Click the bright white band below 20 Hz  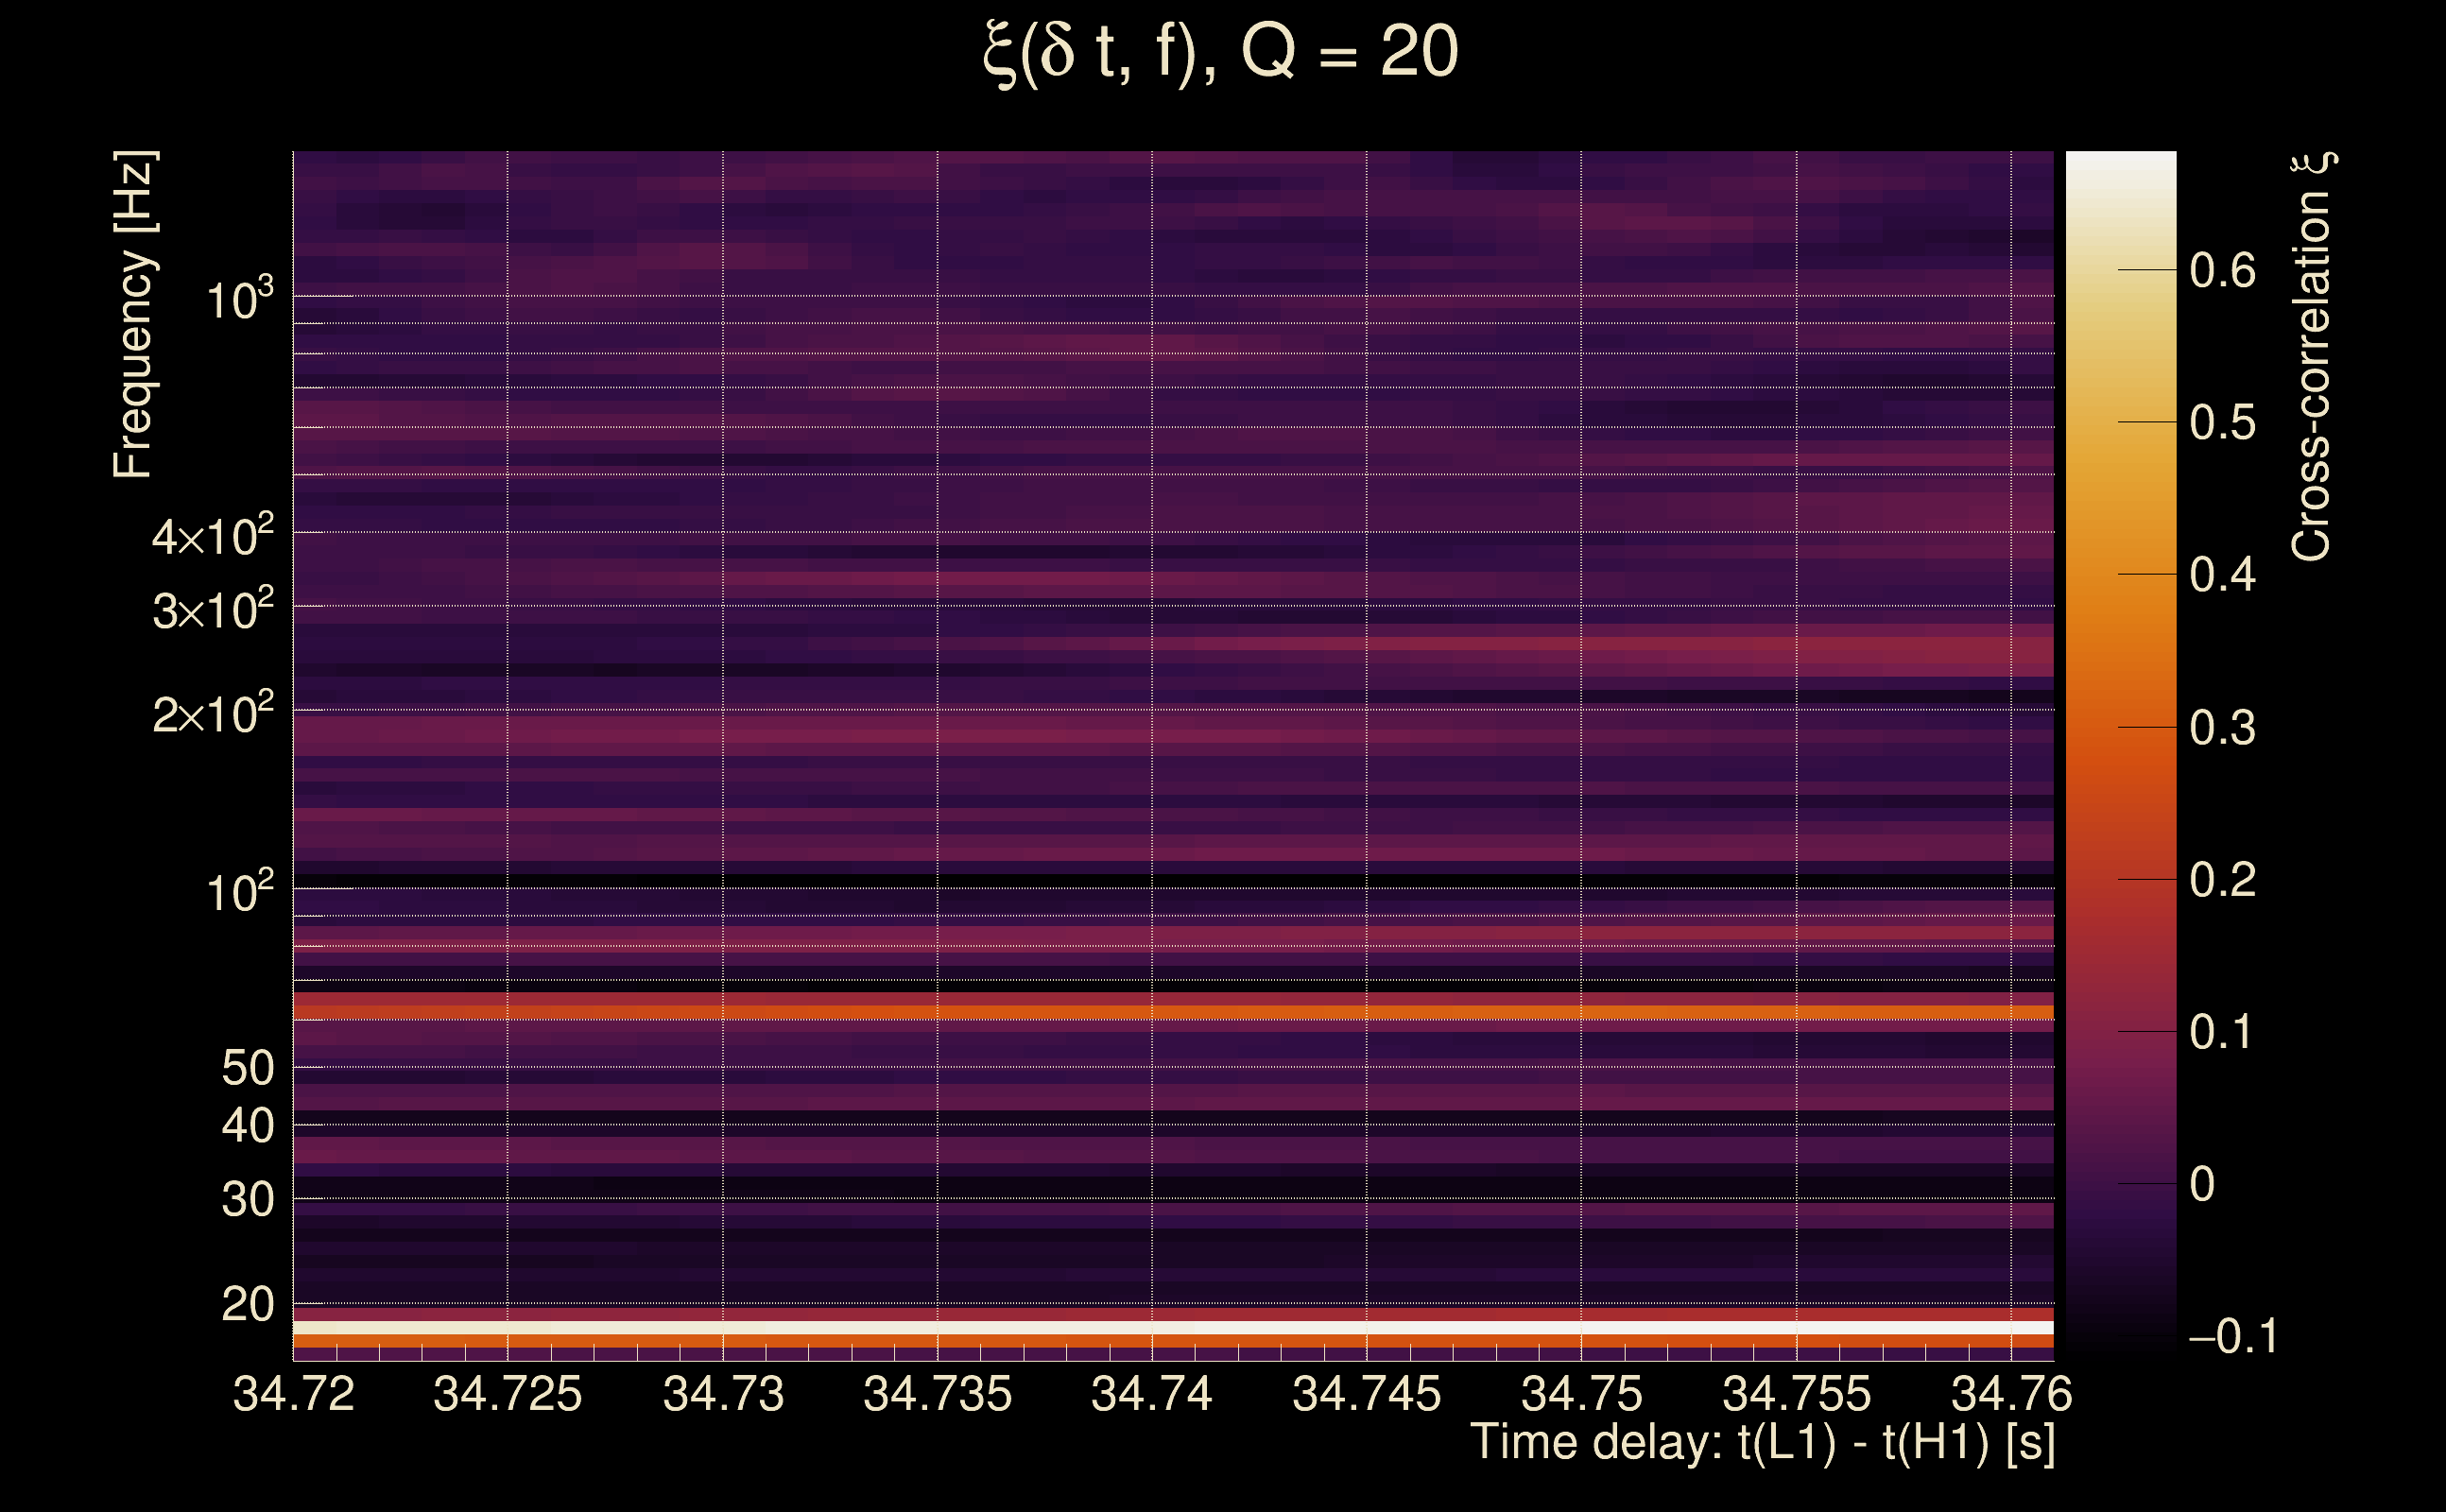tap(1172, 1328)
